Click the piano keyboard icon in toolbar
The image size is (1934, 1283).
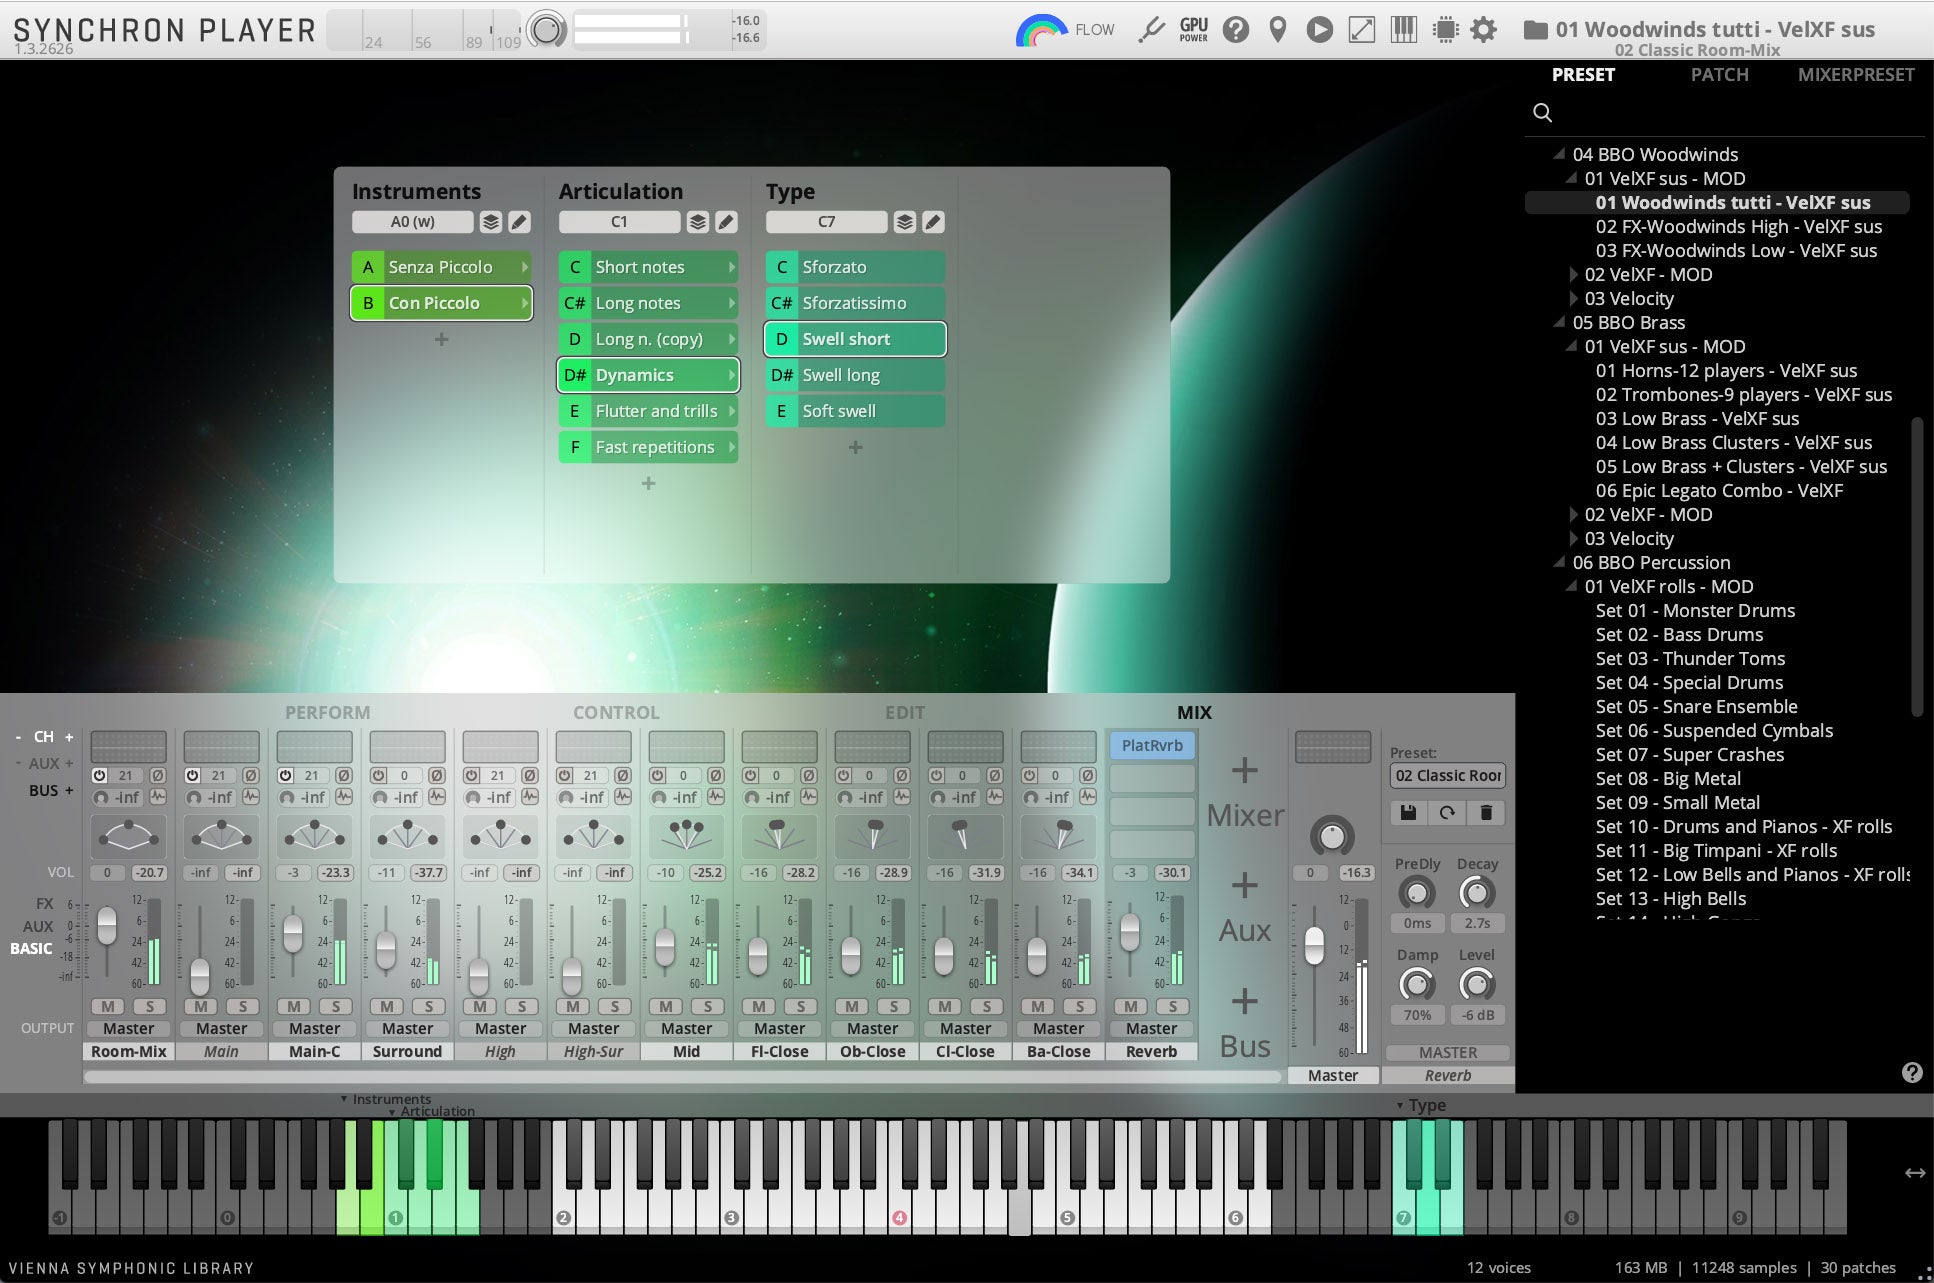point(1403,30)
